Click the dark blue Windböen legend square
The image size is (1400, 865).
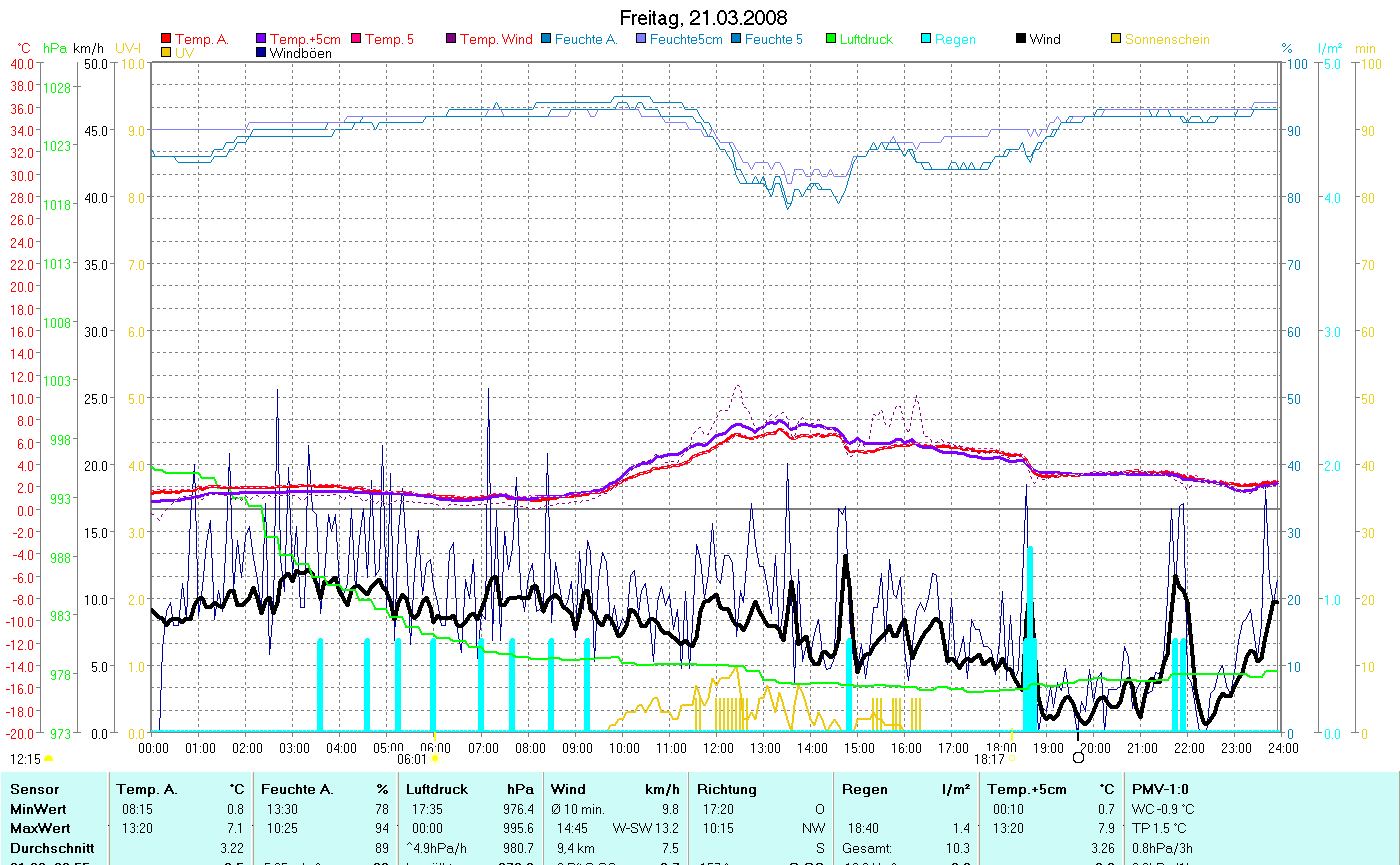click(x=262, y=53)
